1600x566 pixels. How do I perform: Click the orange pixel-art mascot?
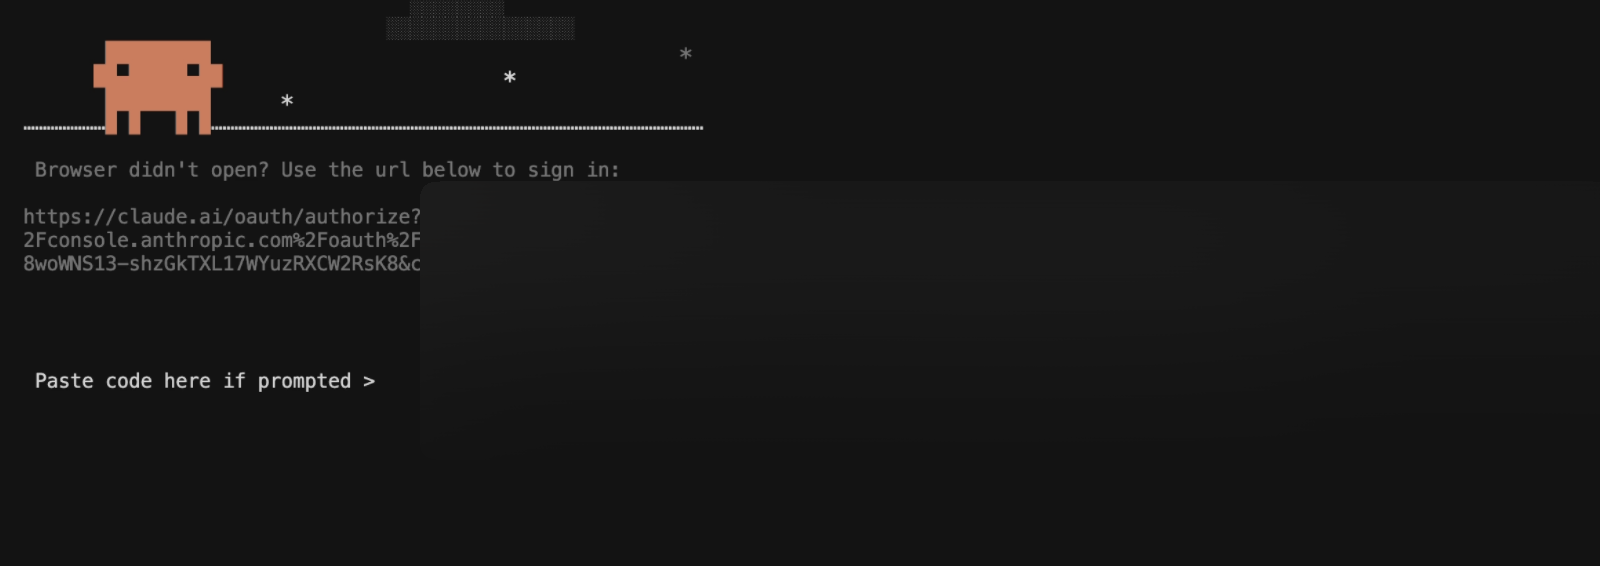(x=158, y=87)
